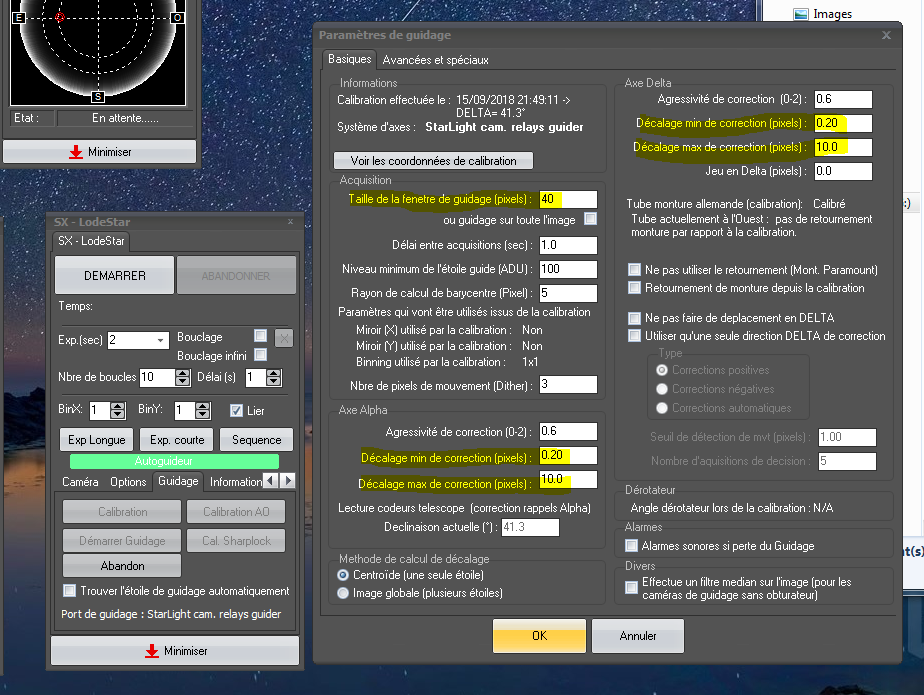
Task: Select the Guidage tab
Action: click(178, 482)
